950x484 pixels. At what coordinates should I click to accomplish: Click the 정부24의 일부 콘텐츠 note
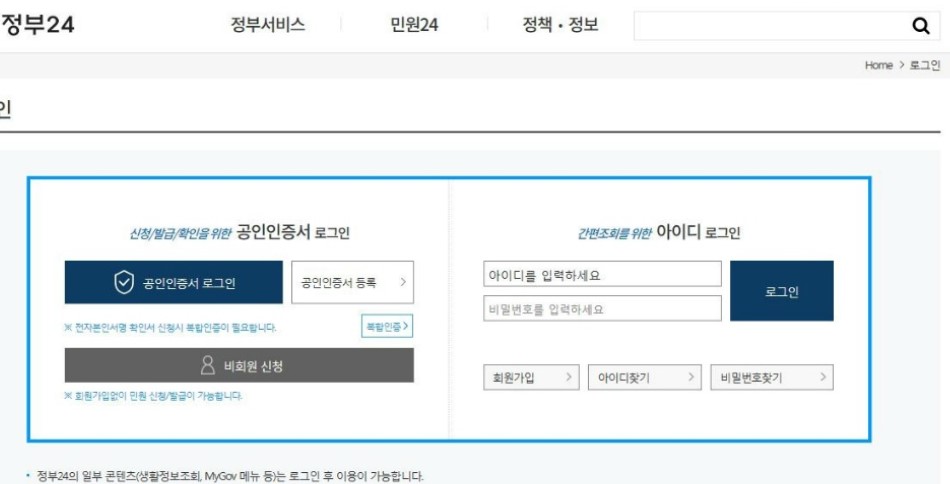pos(230,476)
